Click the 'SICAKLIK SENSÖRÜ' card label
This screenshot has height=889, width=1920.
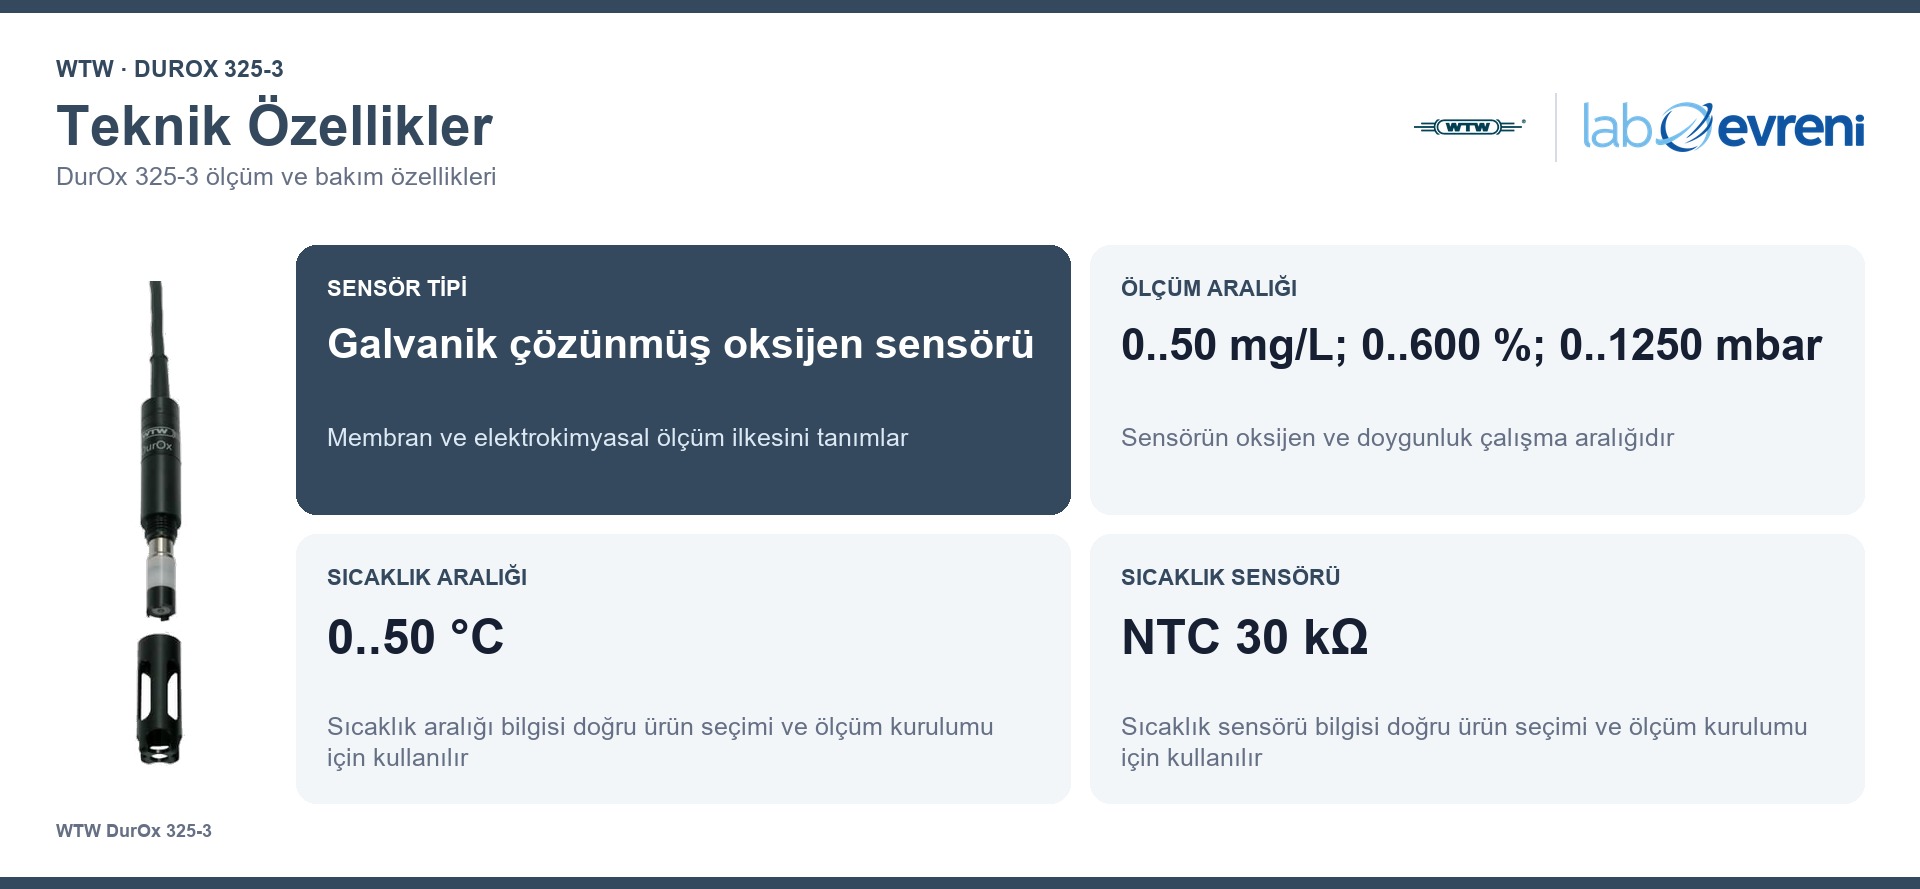pos(1230,577)
